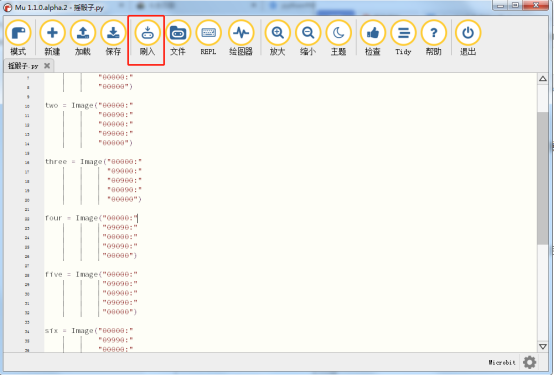Check code with 检查 thumbs-up
Screen dimensions: 554x376
(373, 38)
